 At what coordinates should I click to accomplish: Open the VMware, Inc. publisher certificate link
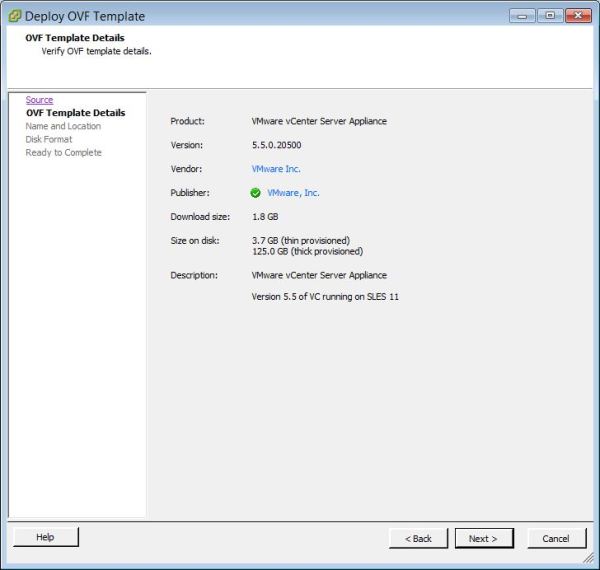click(x=293, y=193)
